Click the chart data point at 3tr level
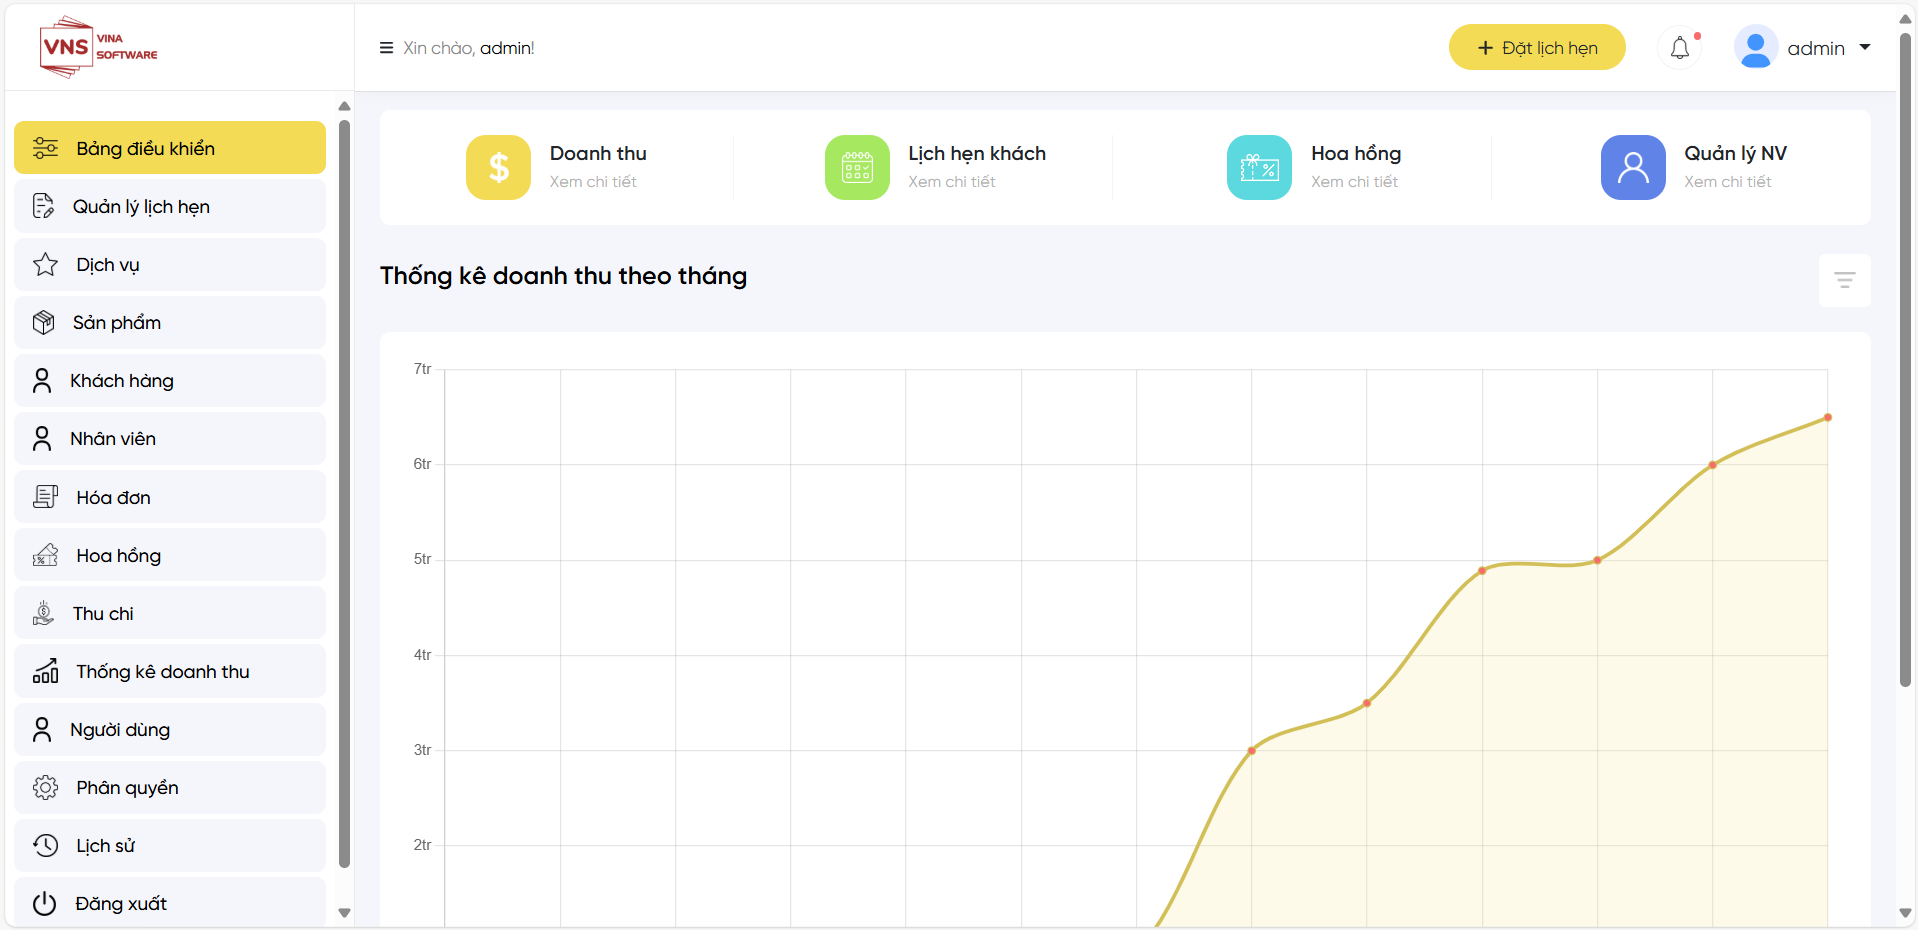The width and height of the screenshot is (1918, 930). click(x=1251, y=750)
